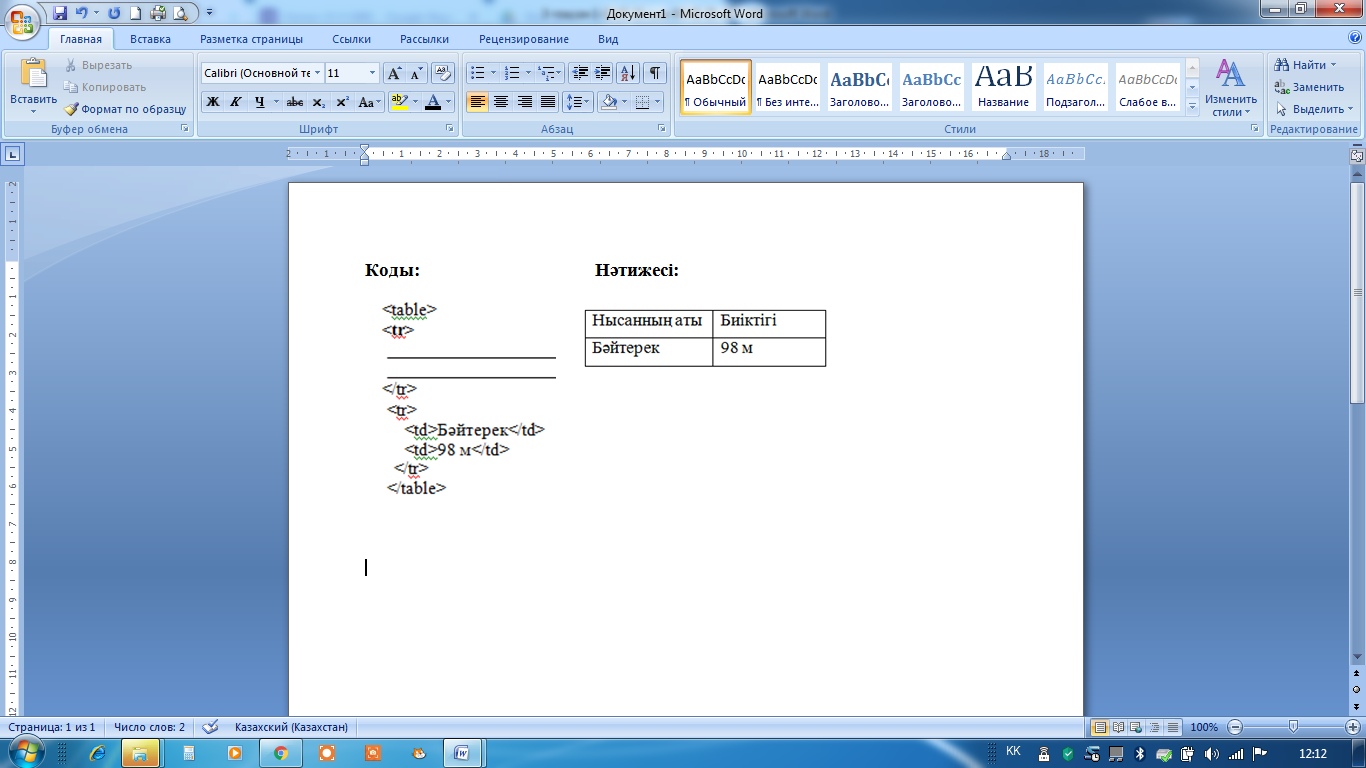Screen dimensions: 1366x768
Task: Increase the paragraph indent
Action: coord(602,73)
